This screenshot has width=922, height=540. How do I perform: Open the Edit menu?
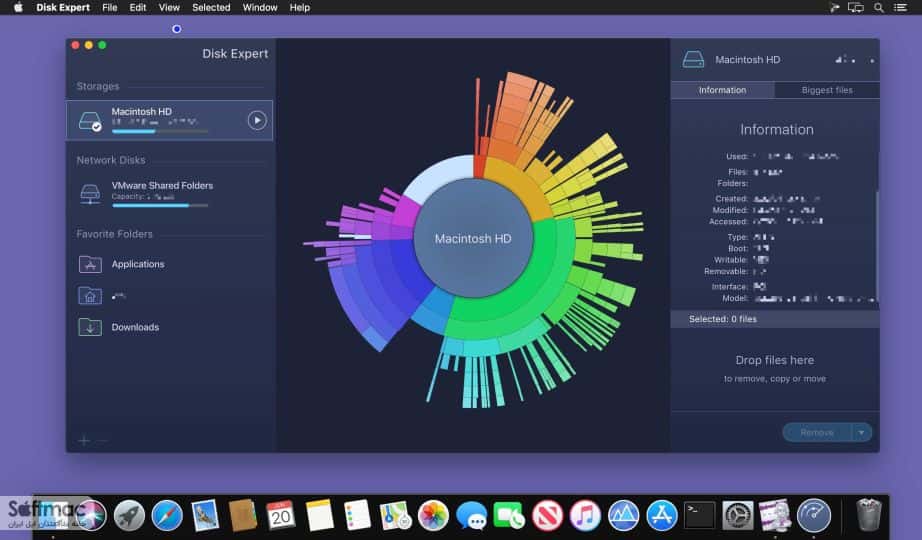click(138, 8)
